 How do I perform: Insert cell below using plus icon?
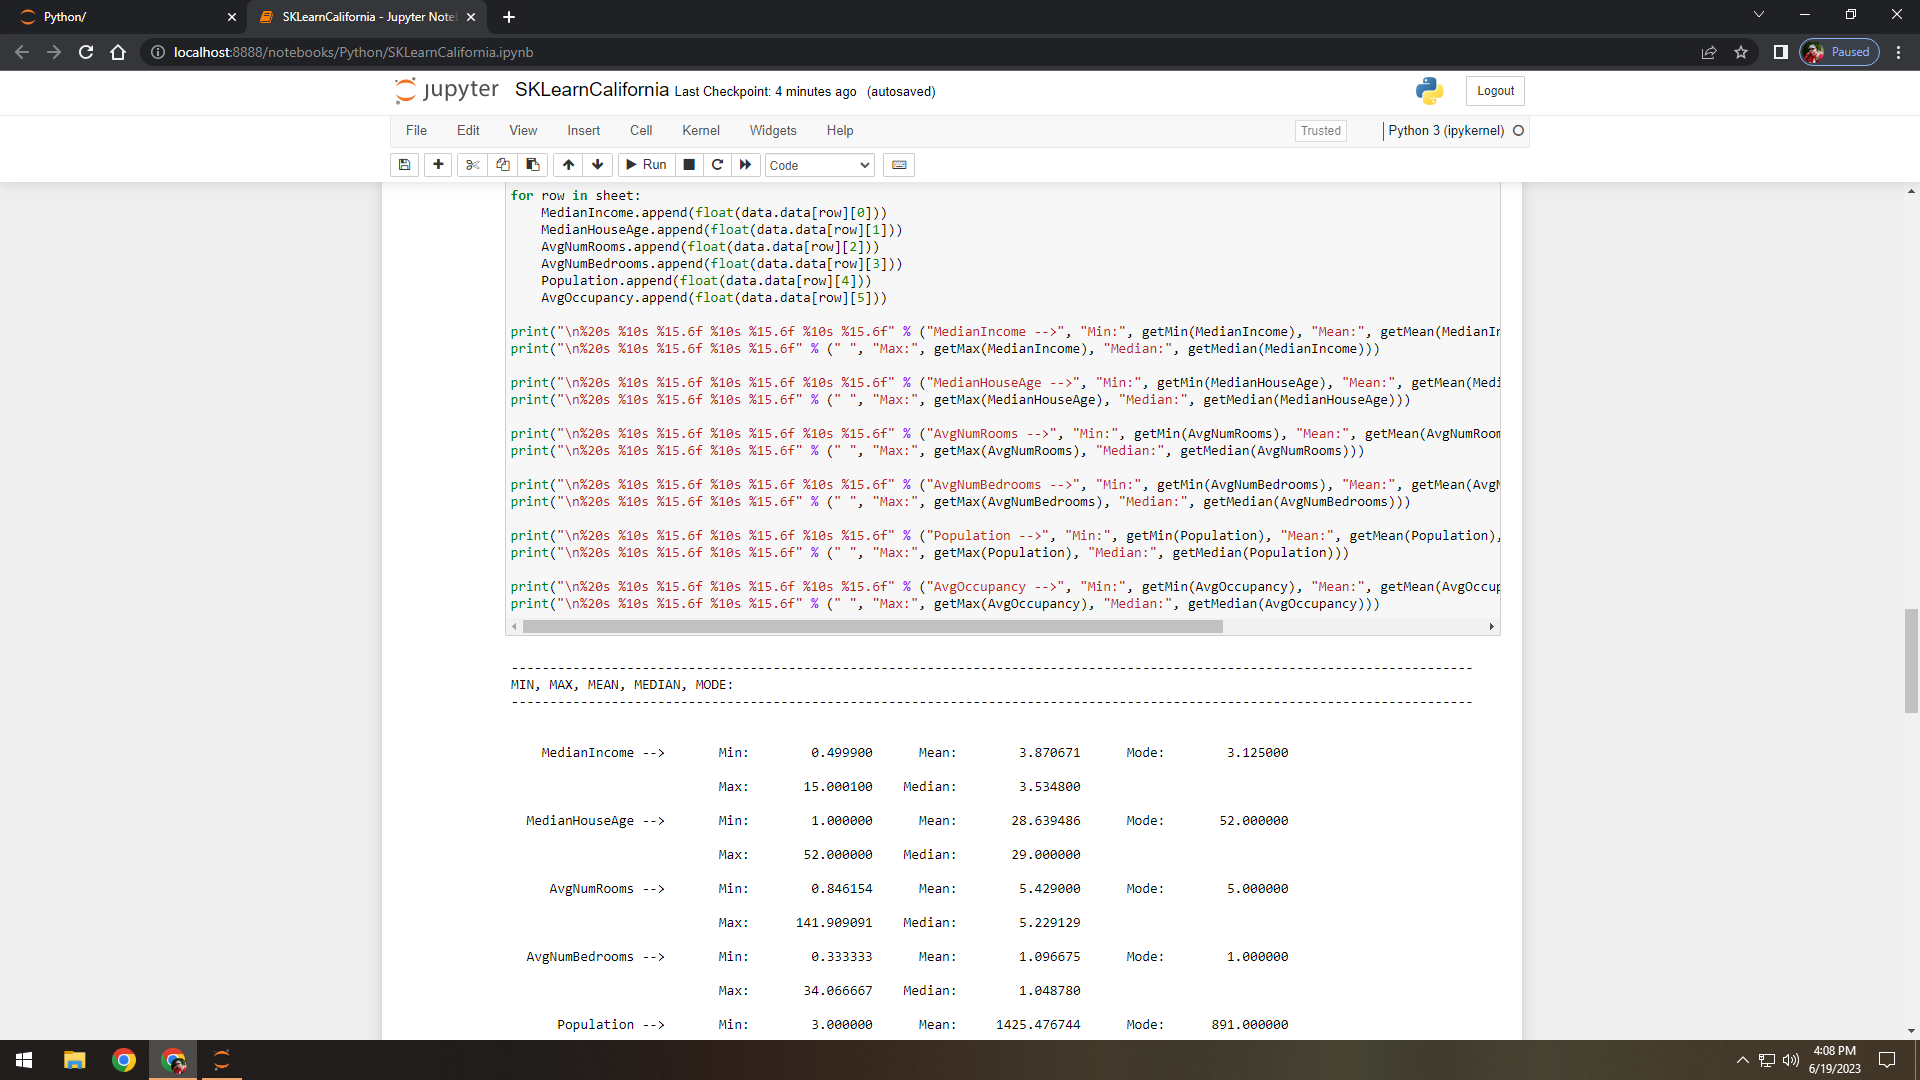[438, 165]
